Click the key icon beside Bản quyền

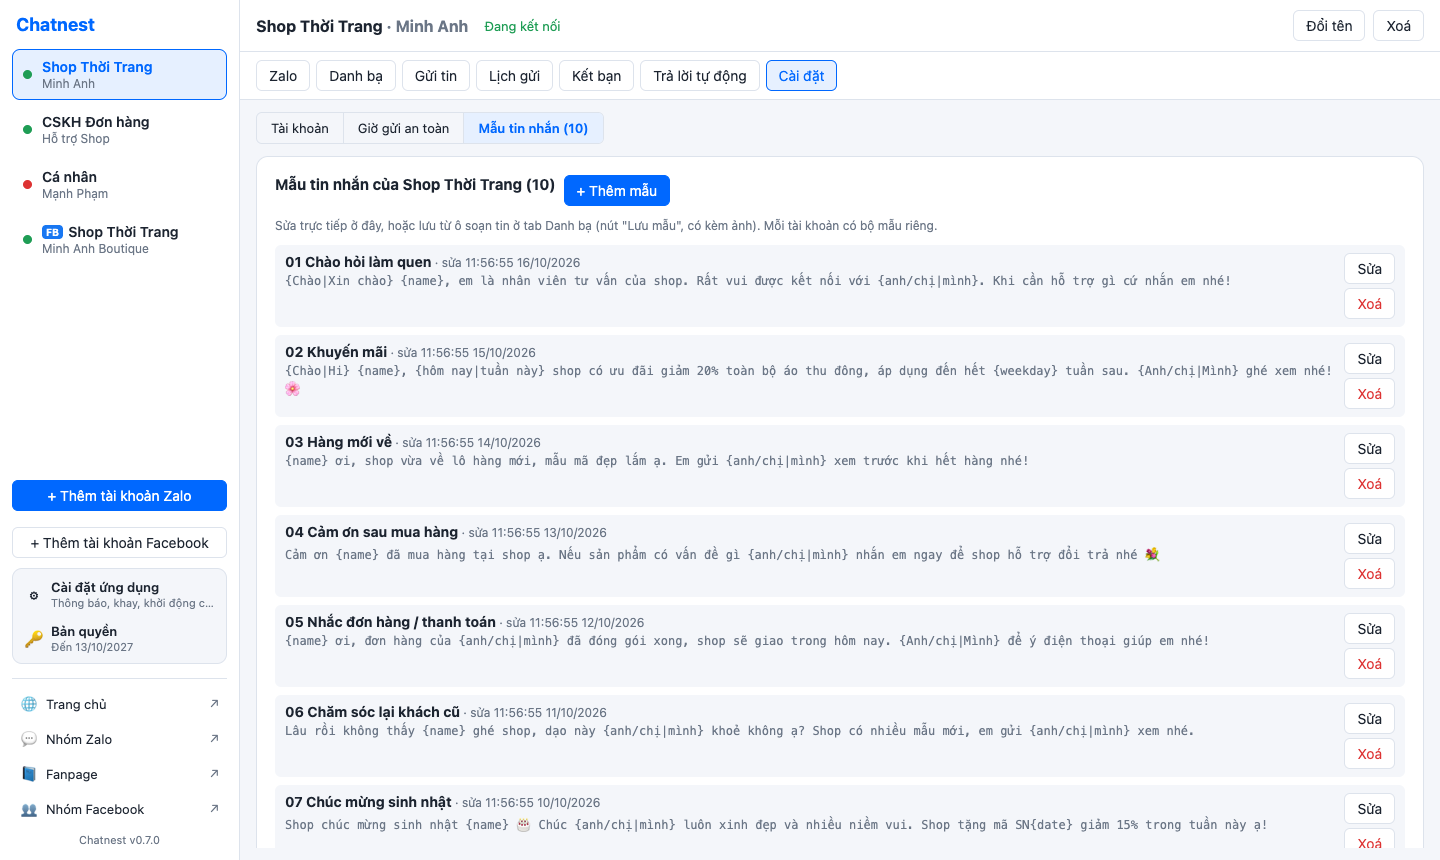point(34,638)
